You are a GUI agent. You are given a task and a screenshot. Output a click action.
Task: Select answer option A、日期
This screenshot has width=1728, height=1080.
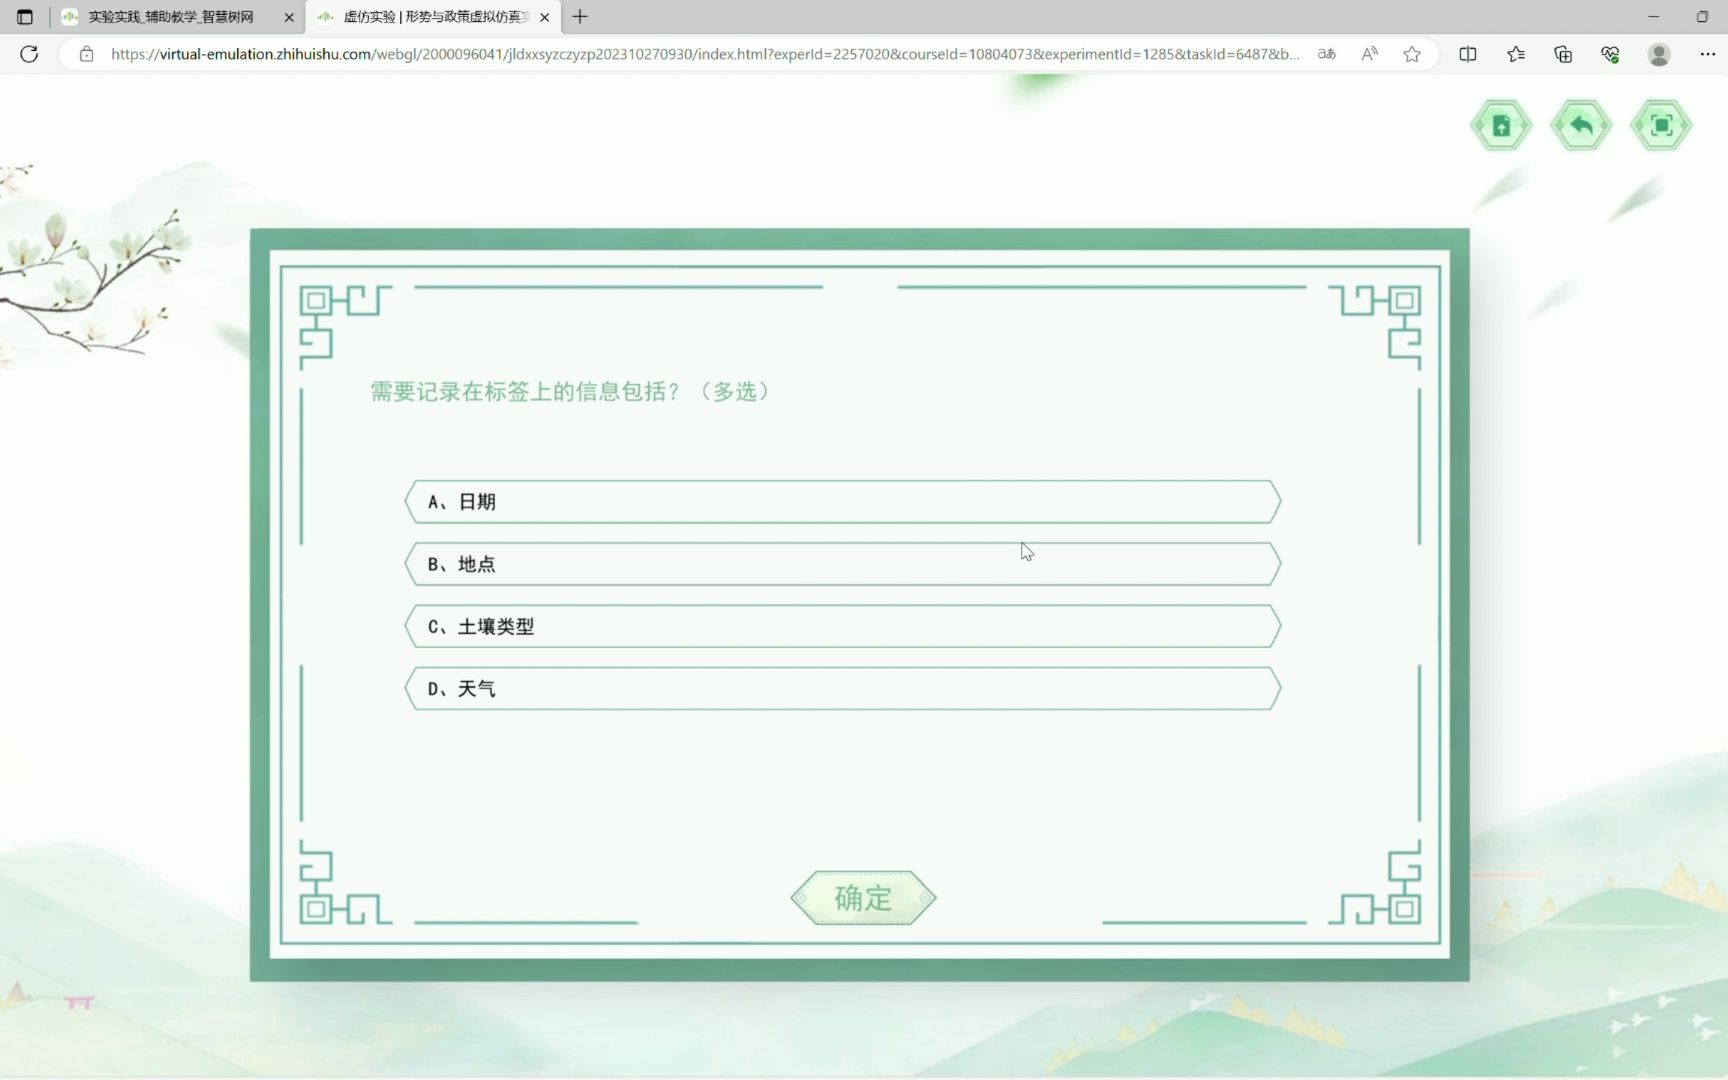click(x=842, y=502)
